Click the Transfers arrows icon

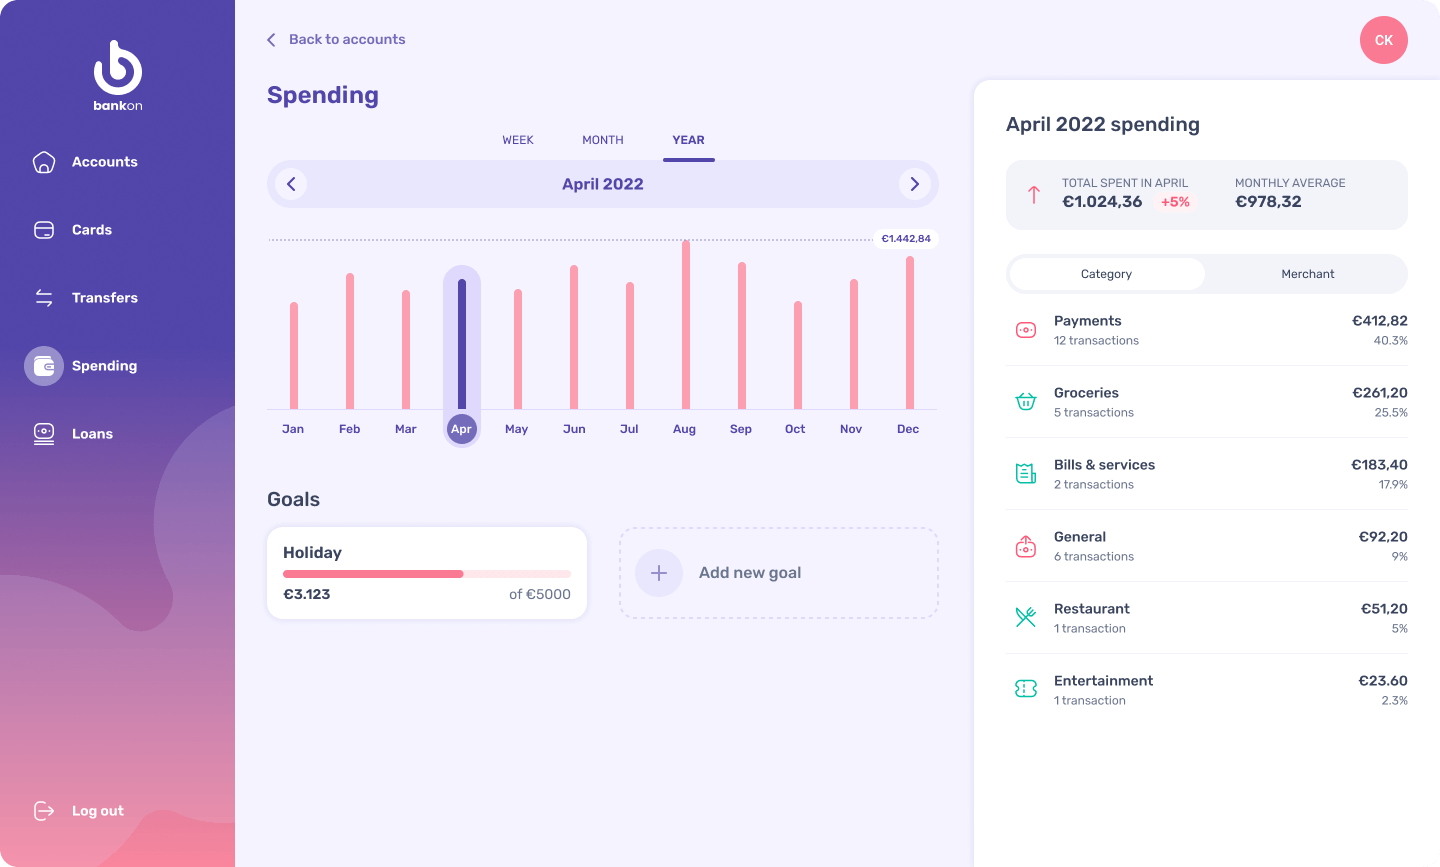click(44, 298)
